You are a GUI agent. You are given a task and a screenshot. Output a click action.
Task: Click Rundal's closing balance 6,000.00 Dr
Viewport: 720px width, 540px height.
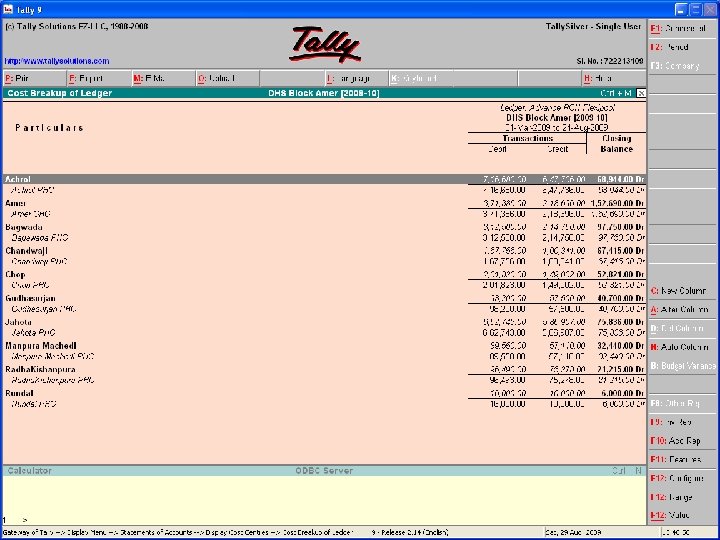[x=623, y=394]
